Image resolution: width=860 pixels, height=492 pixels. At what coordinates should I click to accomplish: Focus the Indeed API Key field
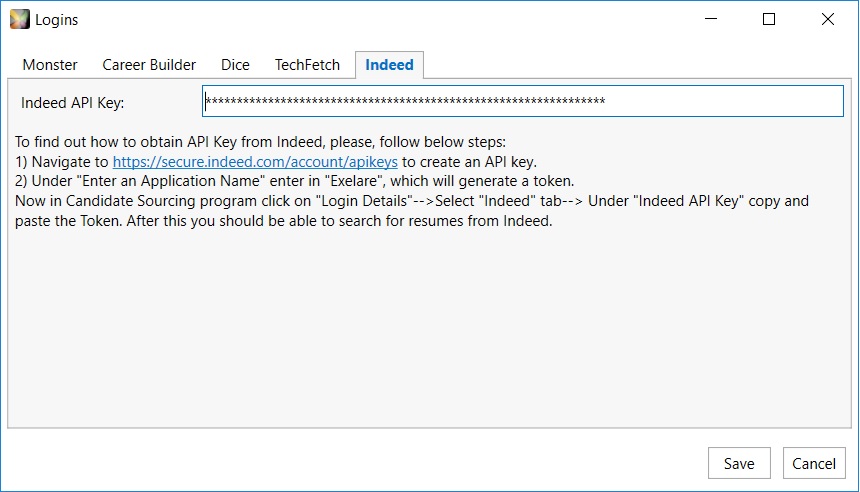(x=523, y=101)
